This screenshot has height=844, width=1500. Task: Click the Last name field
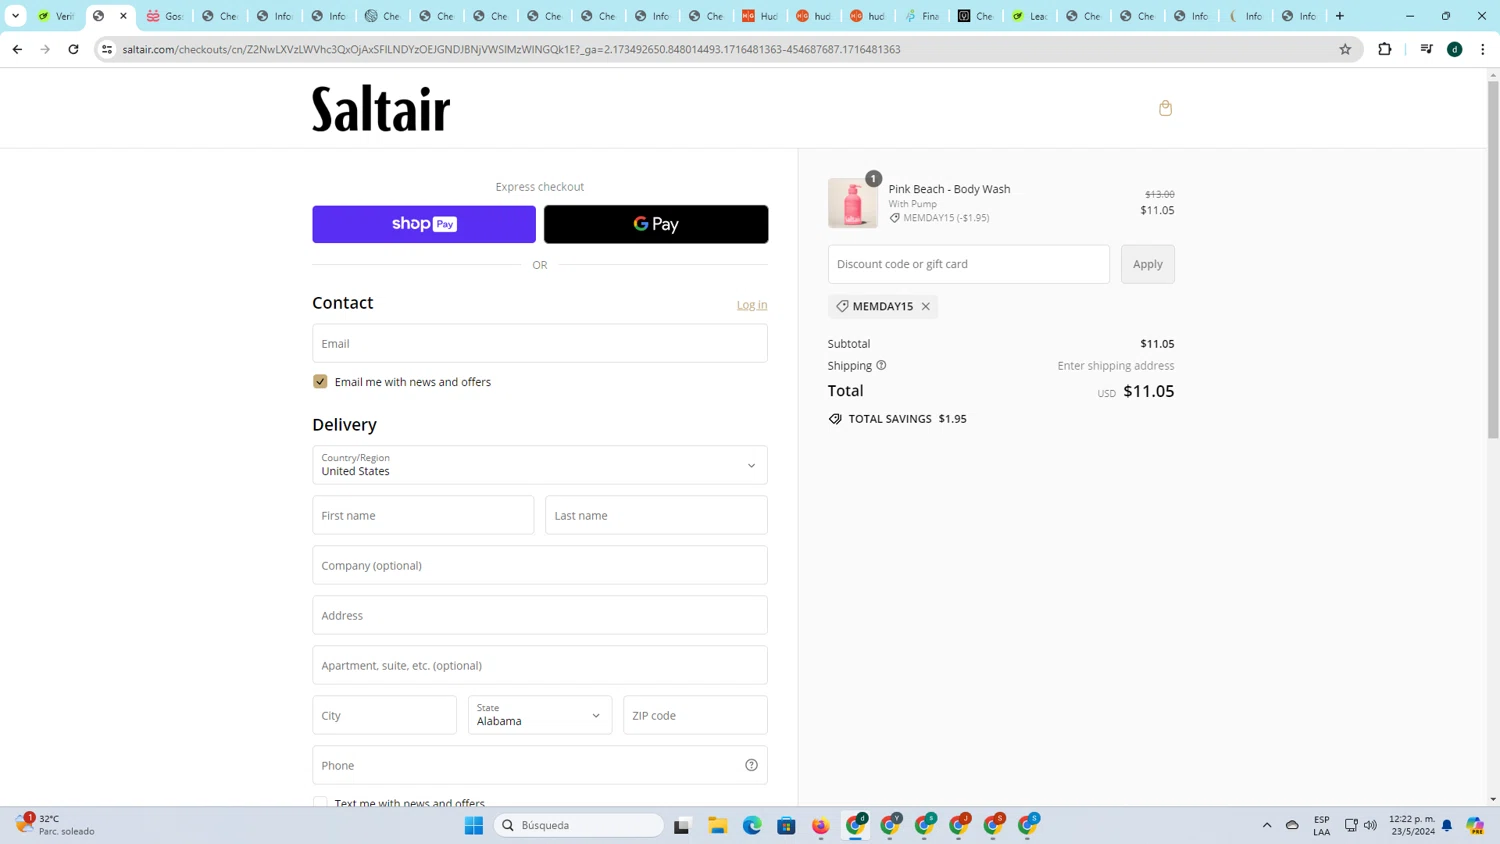point(656,515)
